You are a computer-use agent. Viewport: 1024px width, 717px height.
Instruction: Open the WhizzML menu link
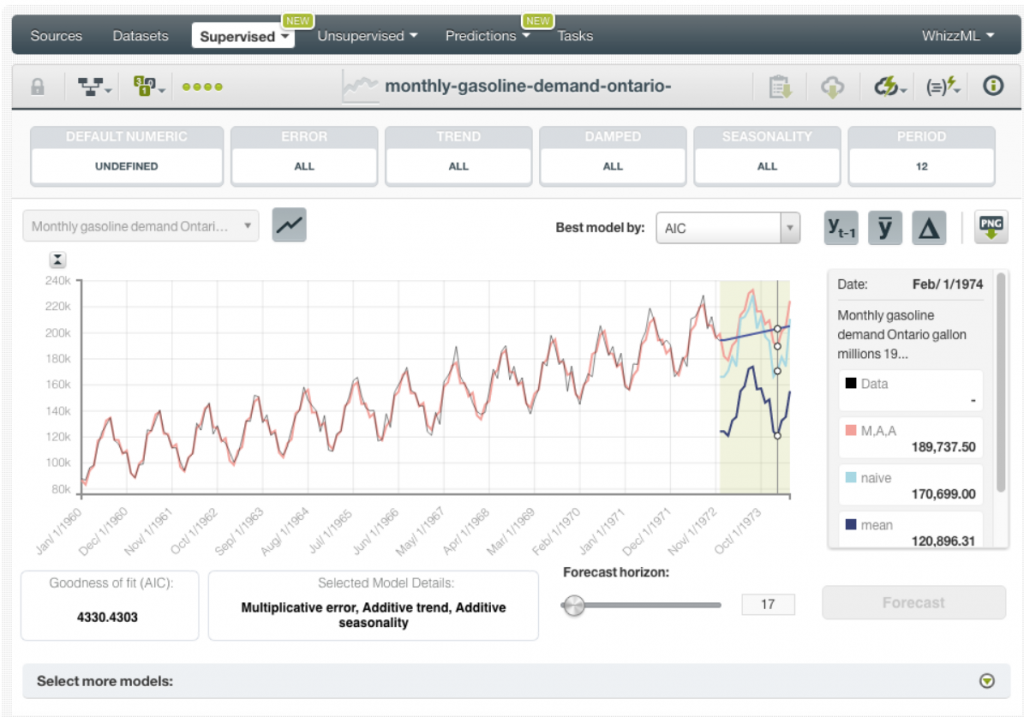point(958,36)
